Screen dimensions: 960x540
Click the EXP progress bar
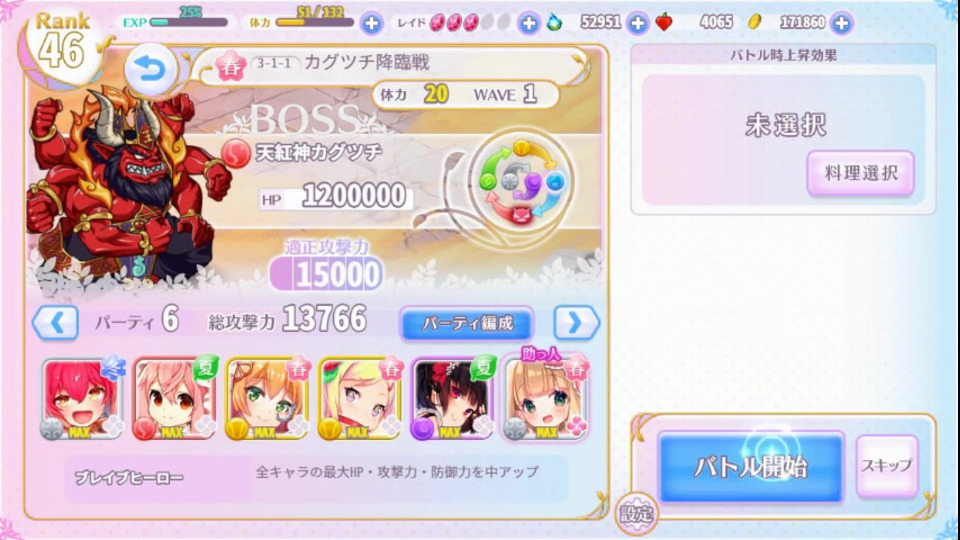pyautogui.click(x=189, y=23)
